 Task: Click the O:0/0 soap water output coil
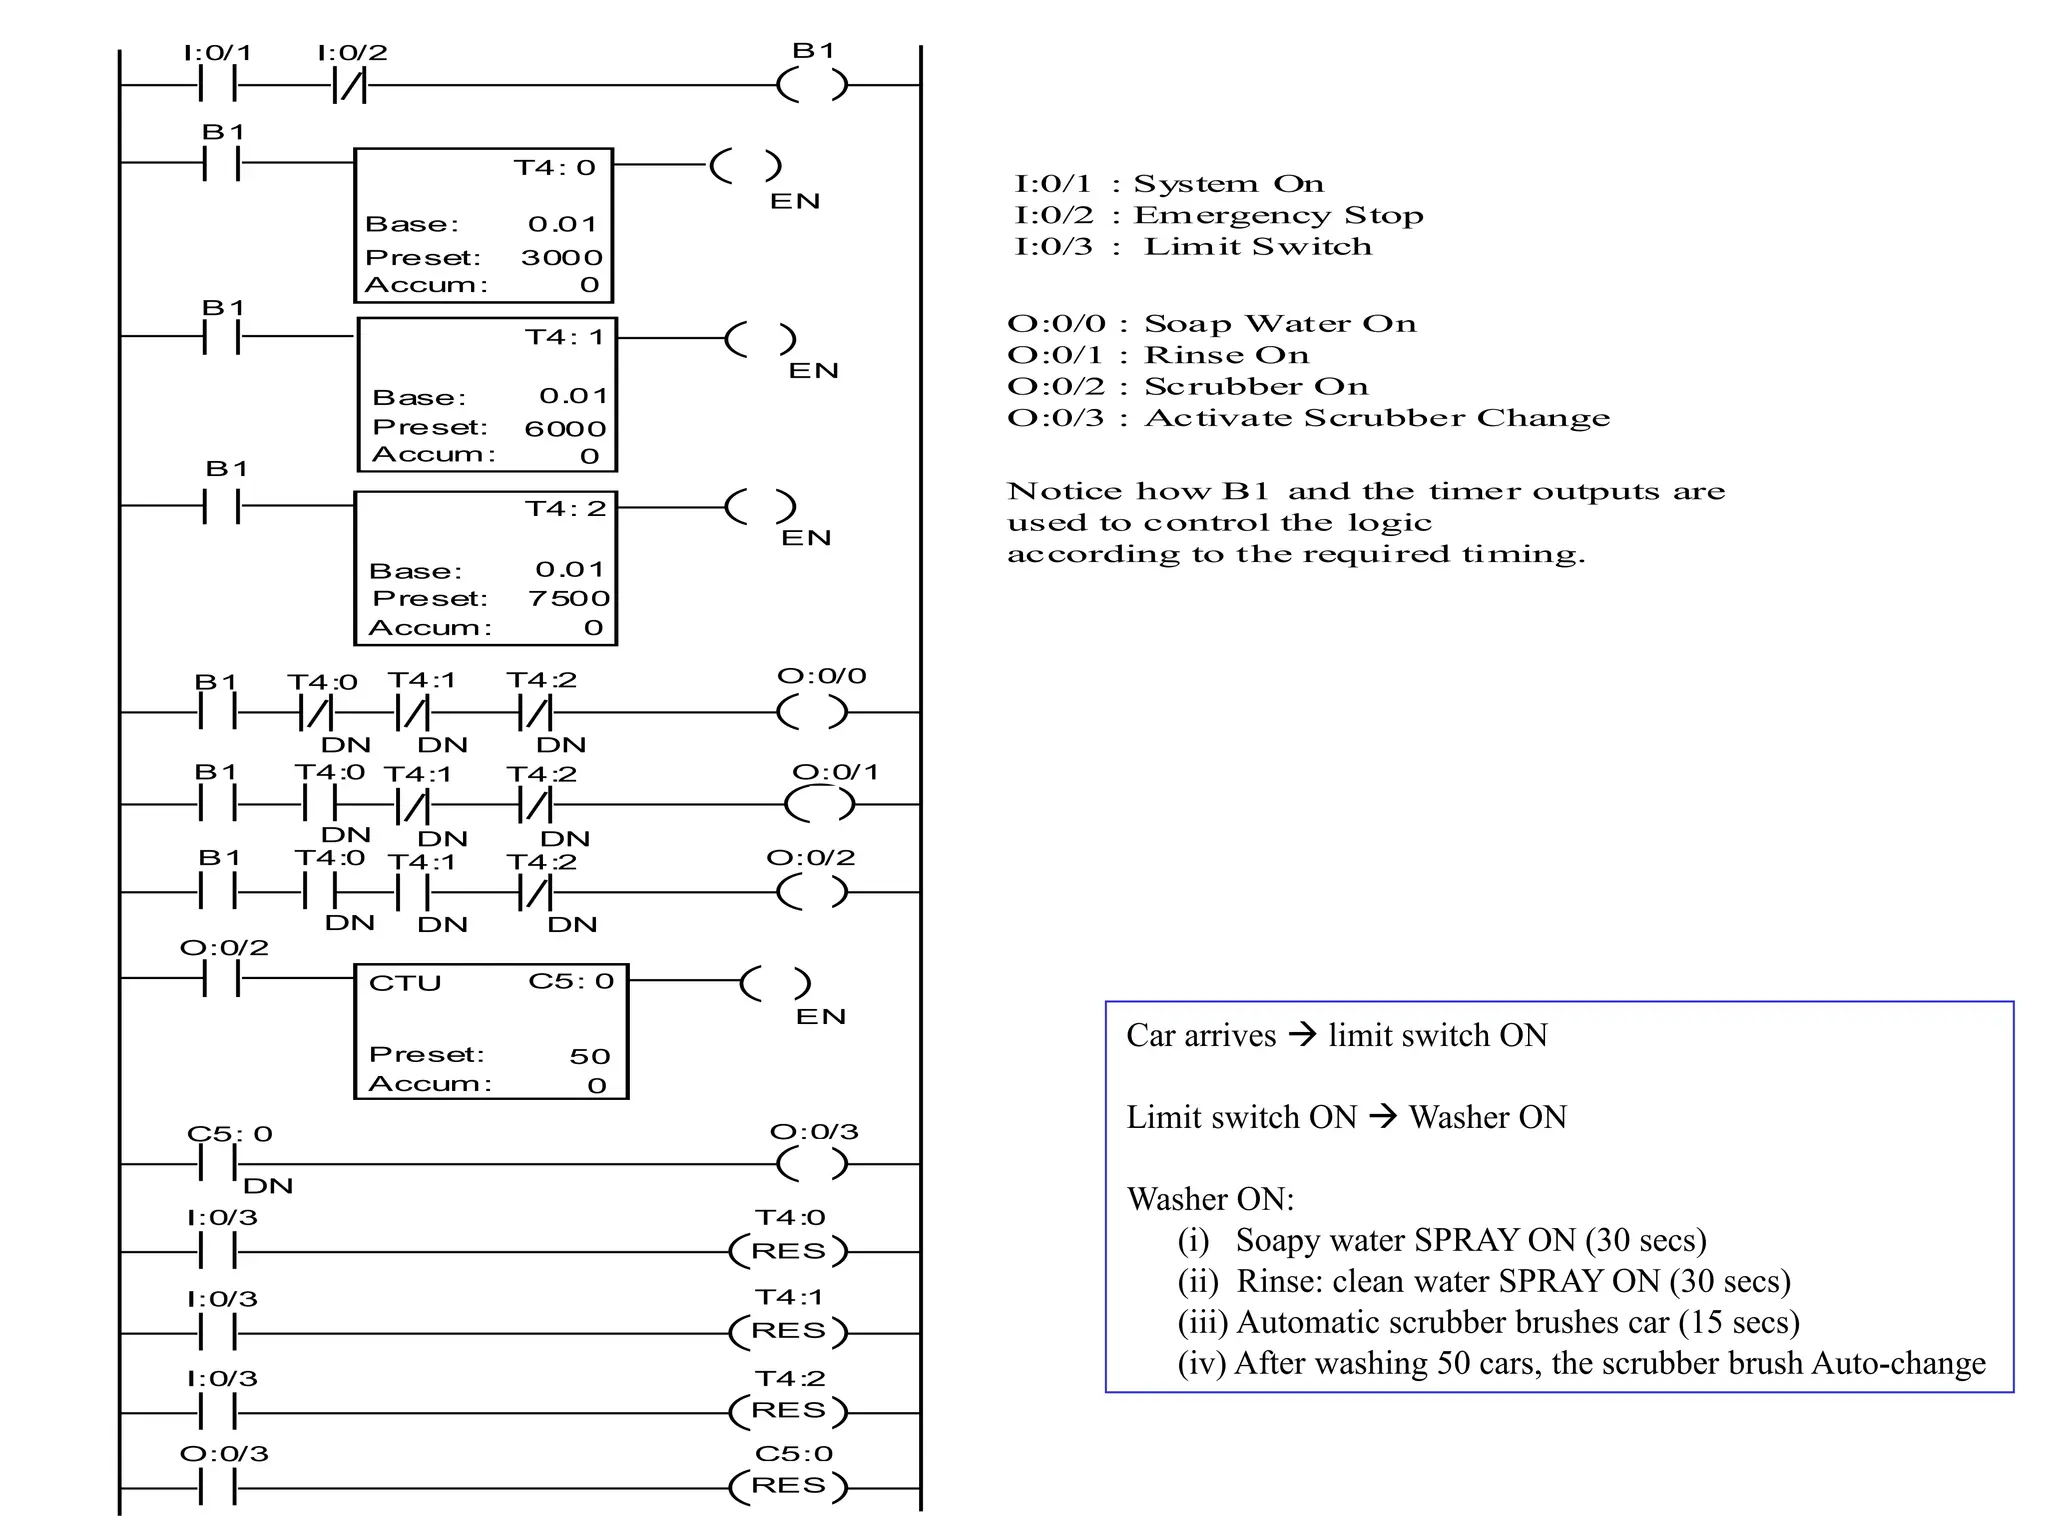[x=812, y=712]
